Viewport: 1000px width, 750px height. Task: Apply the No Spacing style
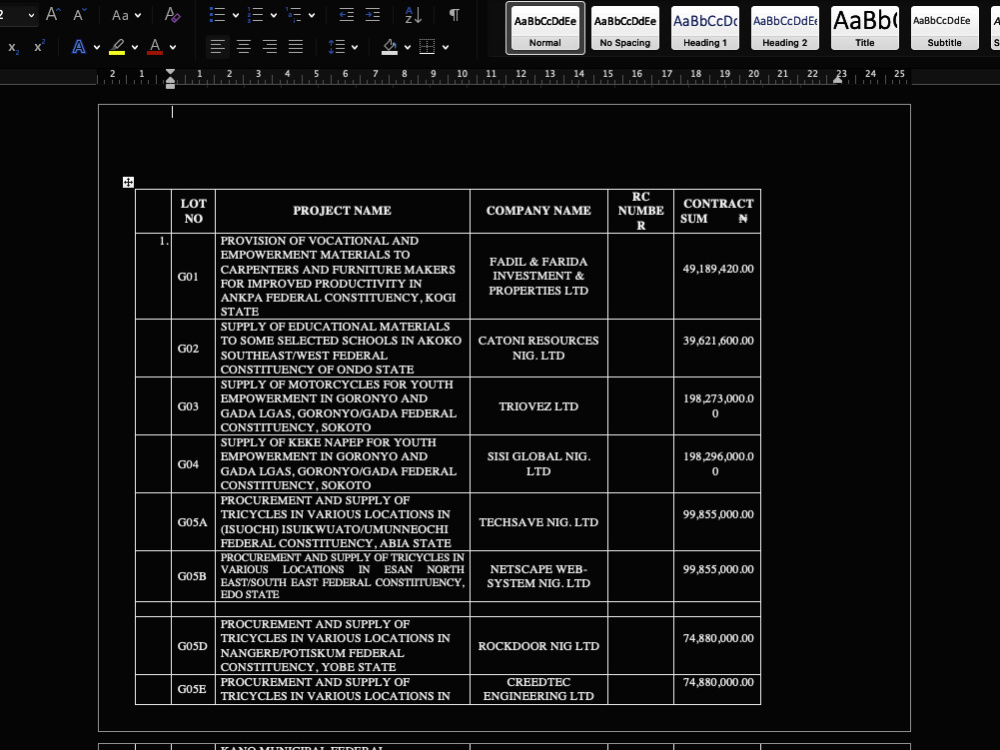[x=625, y=28]
